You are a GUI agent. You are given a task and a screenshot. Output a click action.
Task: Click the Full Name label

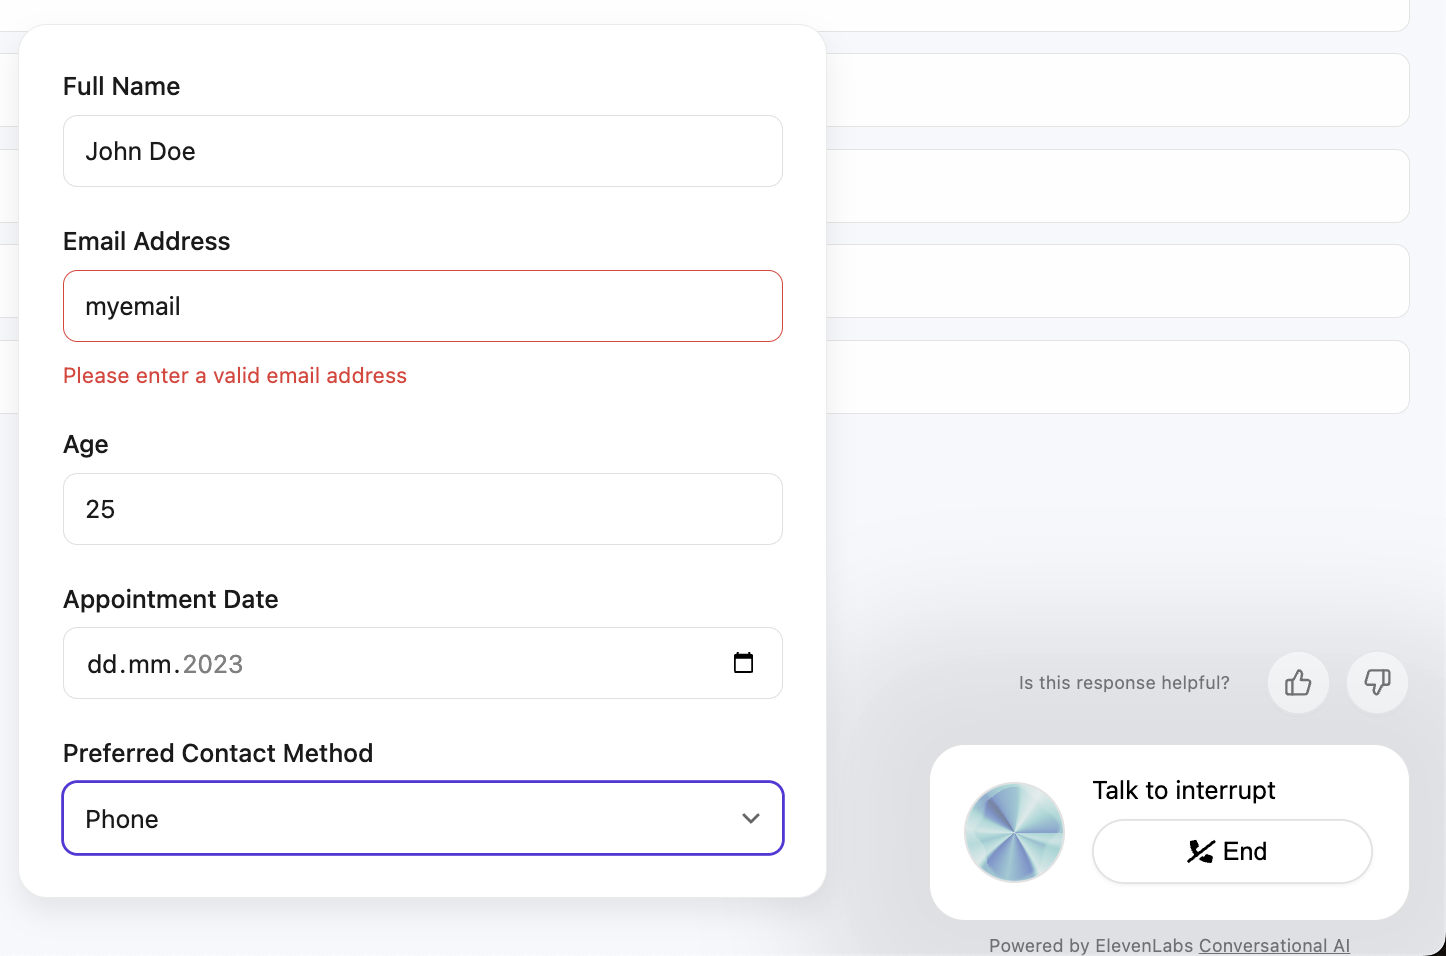point(121,87)
